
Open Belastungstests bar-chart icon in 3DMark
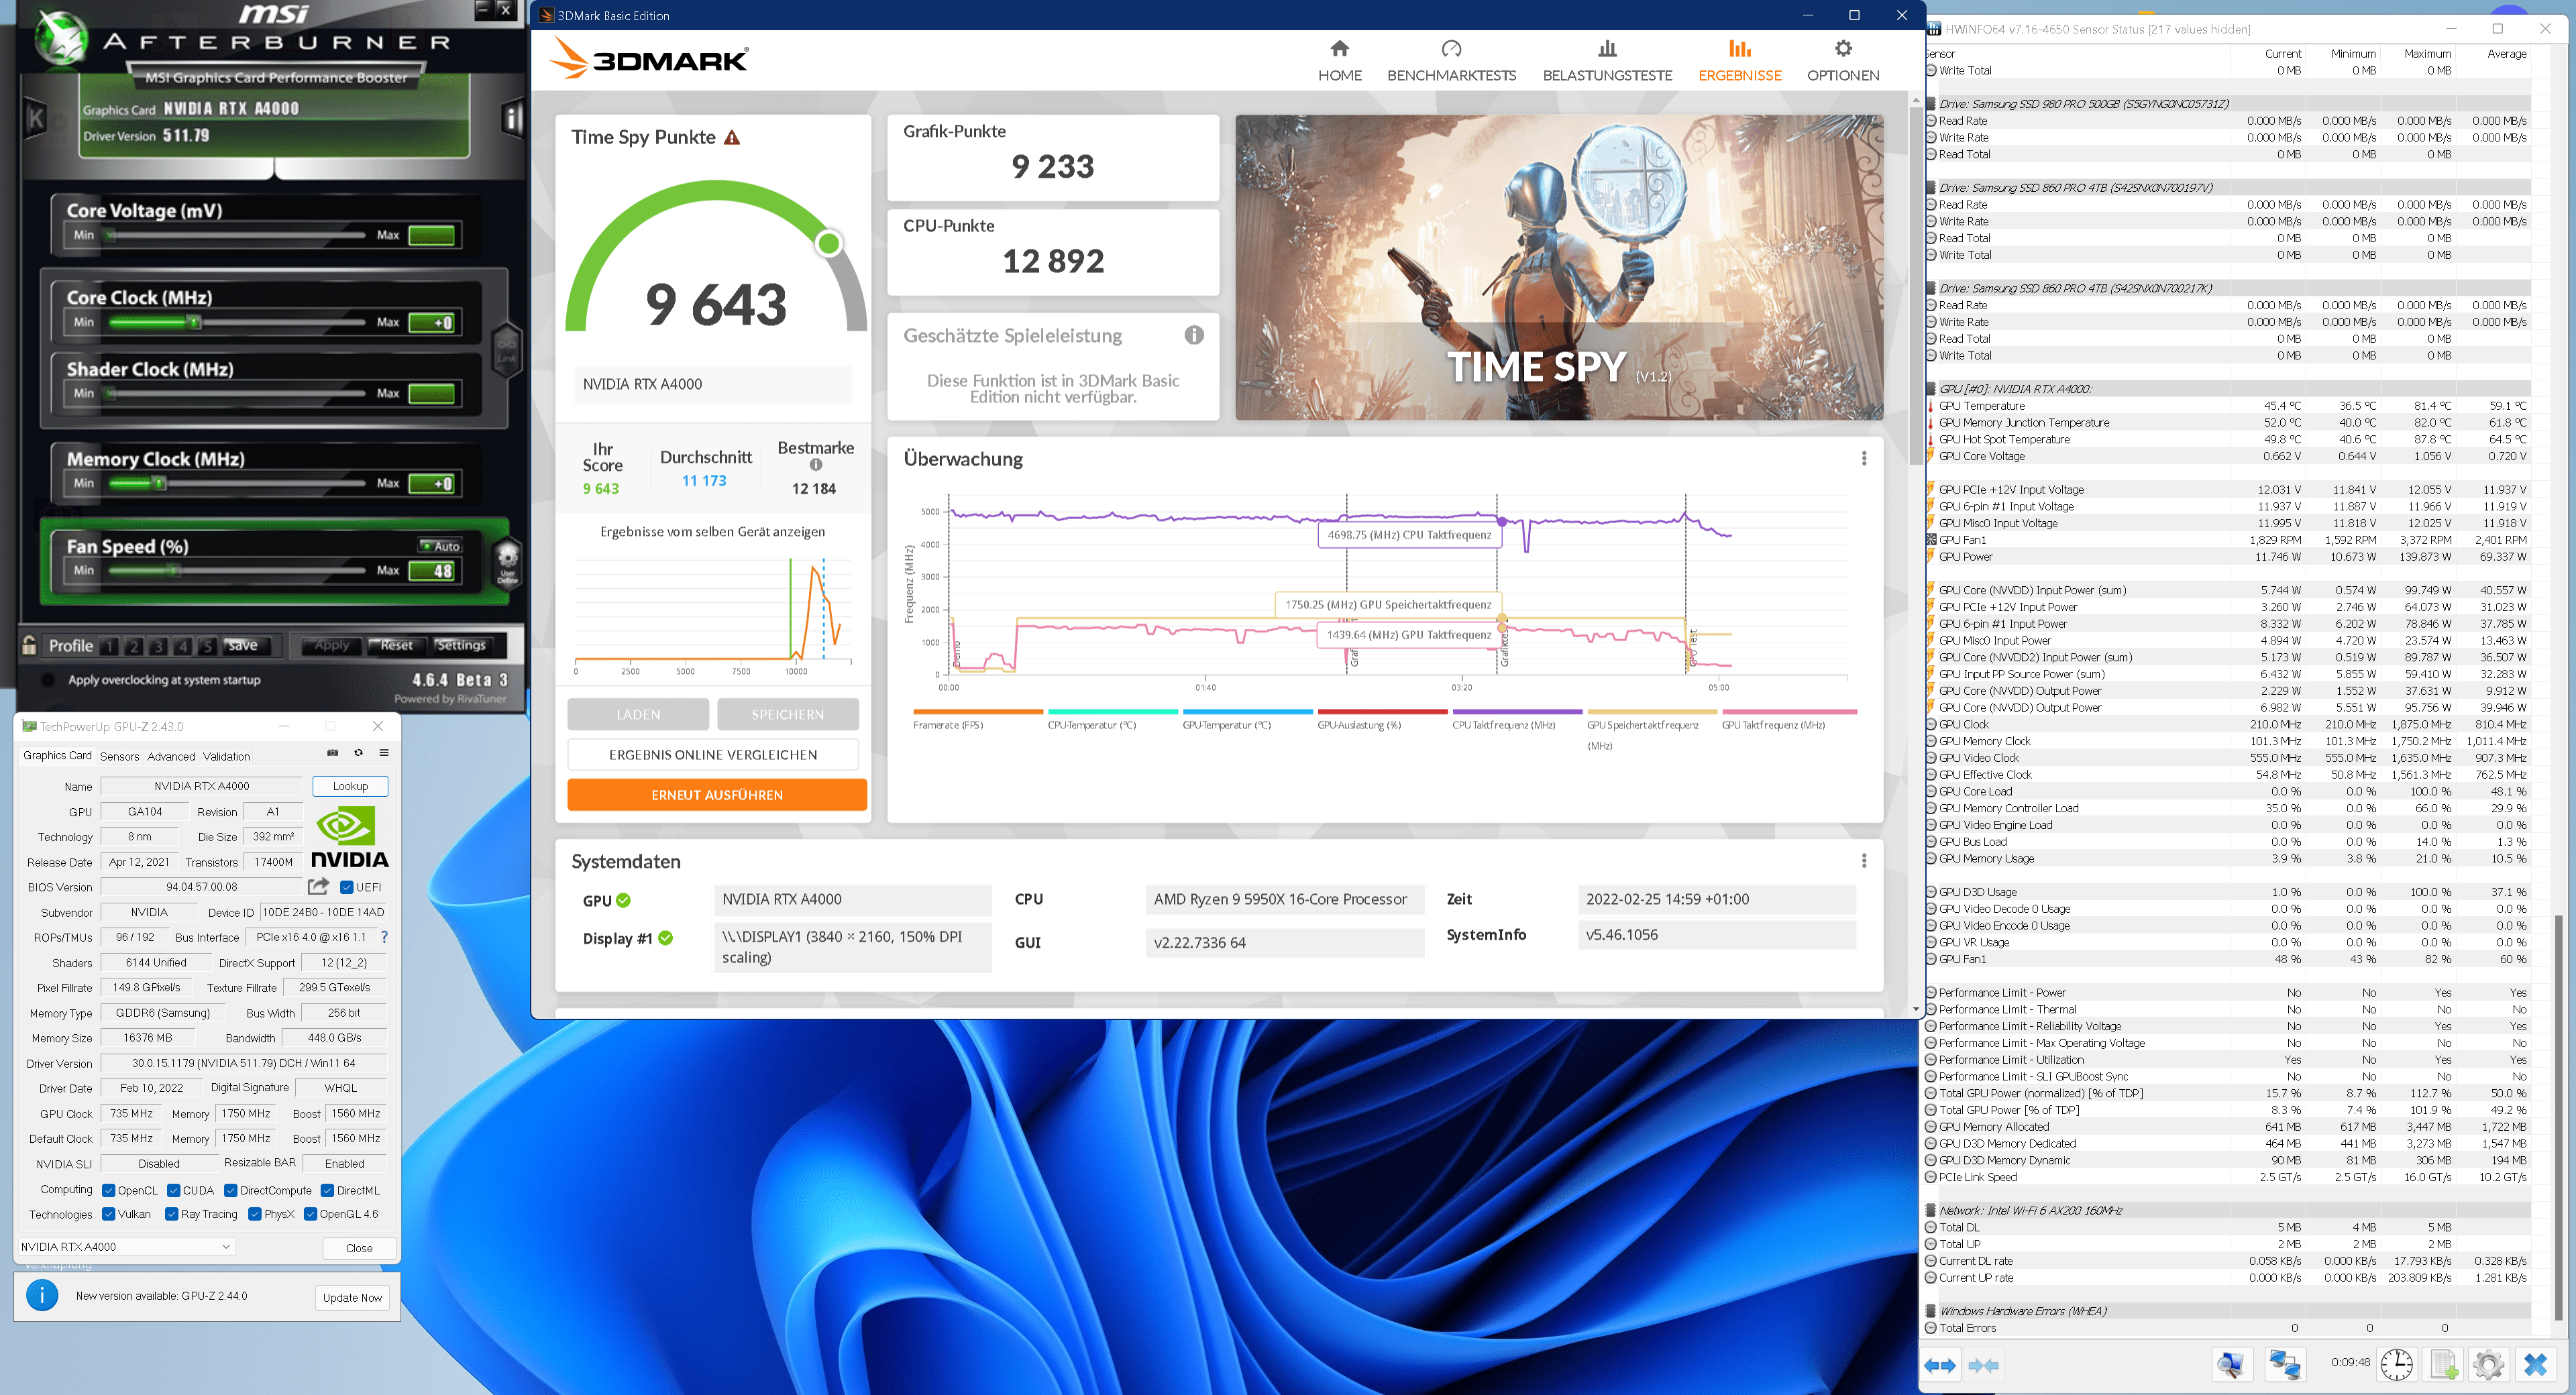tap(1606, 48)
